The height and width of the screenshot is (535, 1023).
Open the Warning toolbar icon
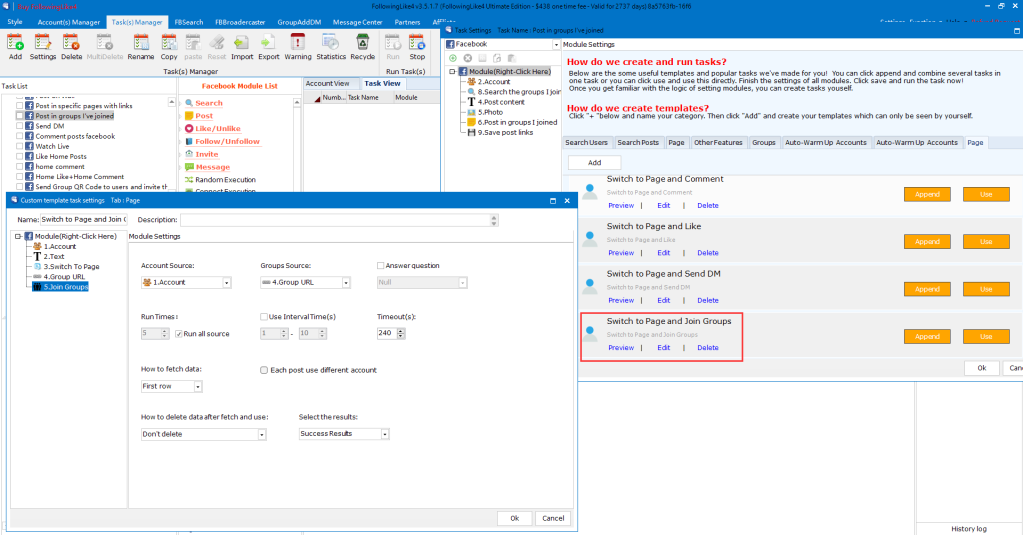(x=298, y=47)
